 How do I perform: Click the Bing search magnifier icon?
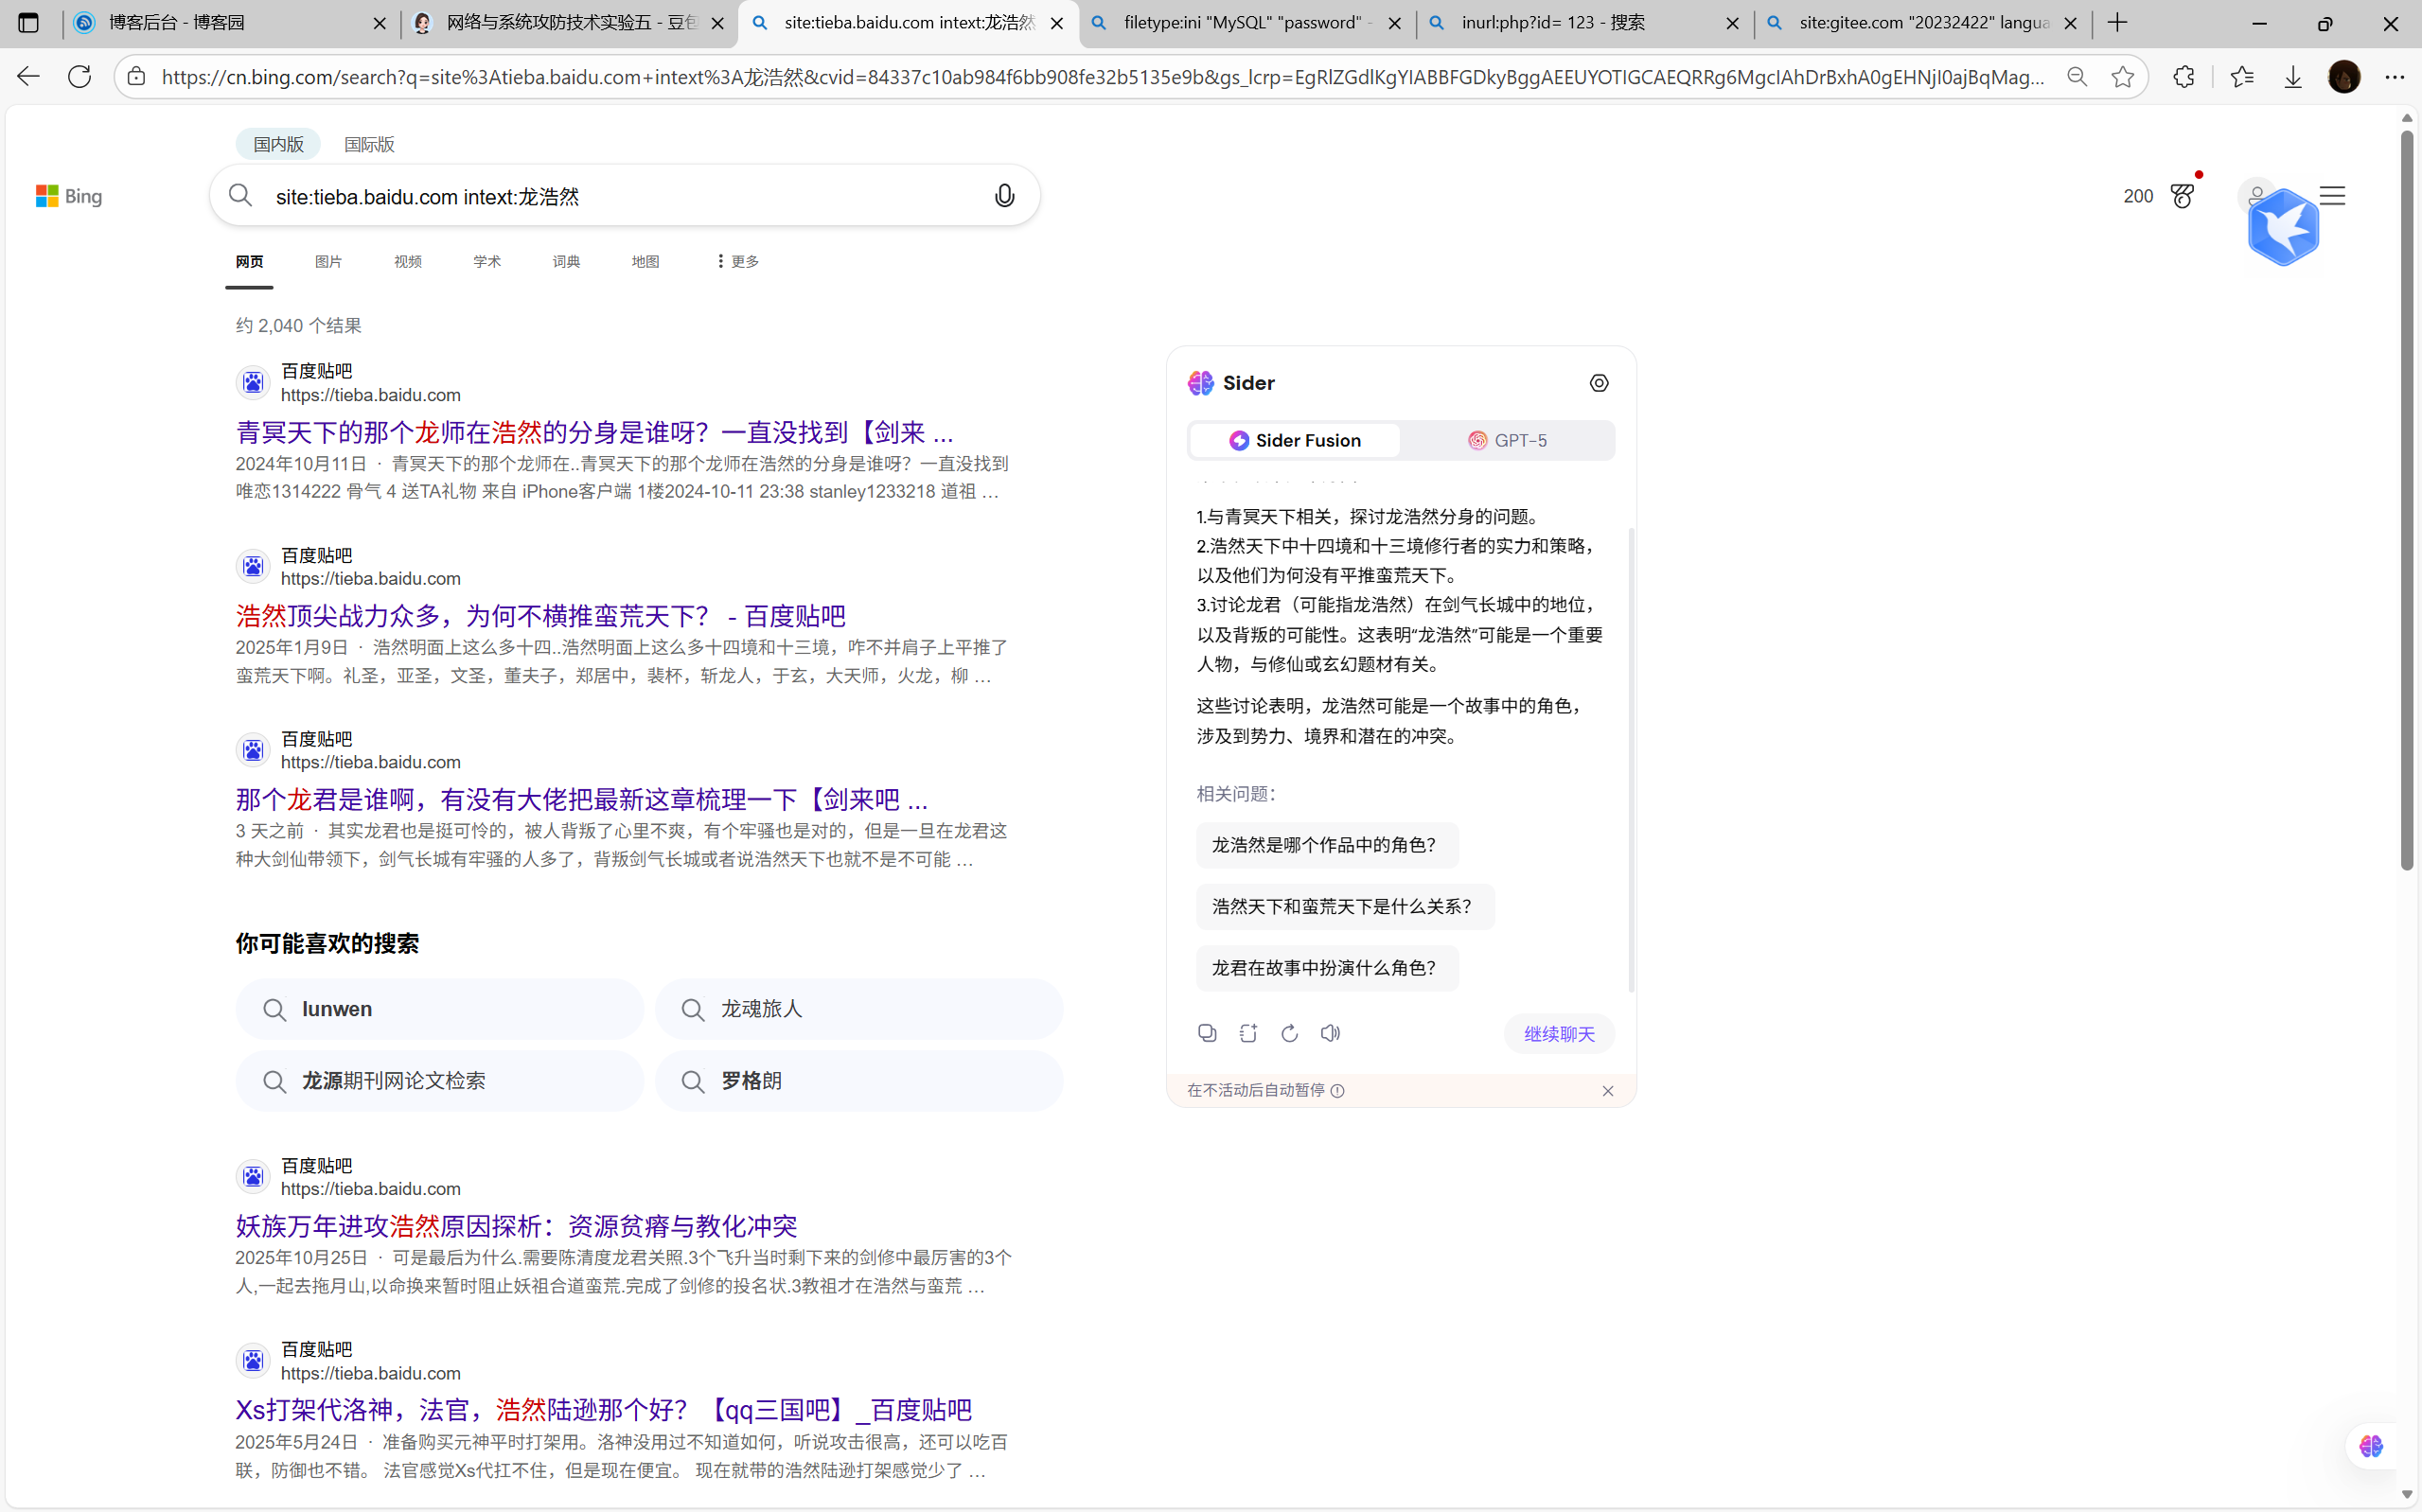(x=241, y=195)
